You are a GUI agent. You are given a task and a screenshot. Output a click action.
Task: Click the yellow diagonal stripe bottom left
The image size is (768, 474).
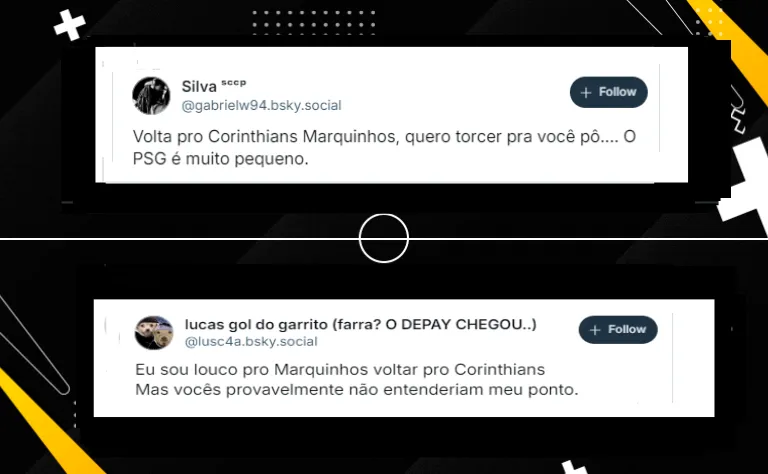click(44, 421)
